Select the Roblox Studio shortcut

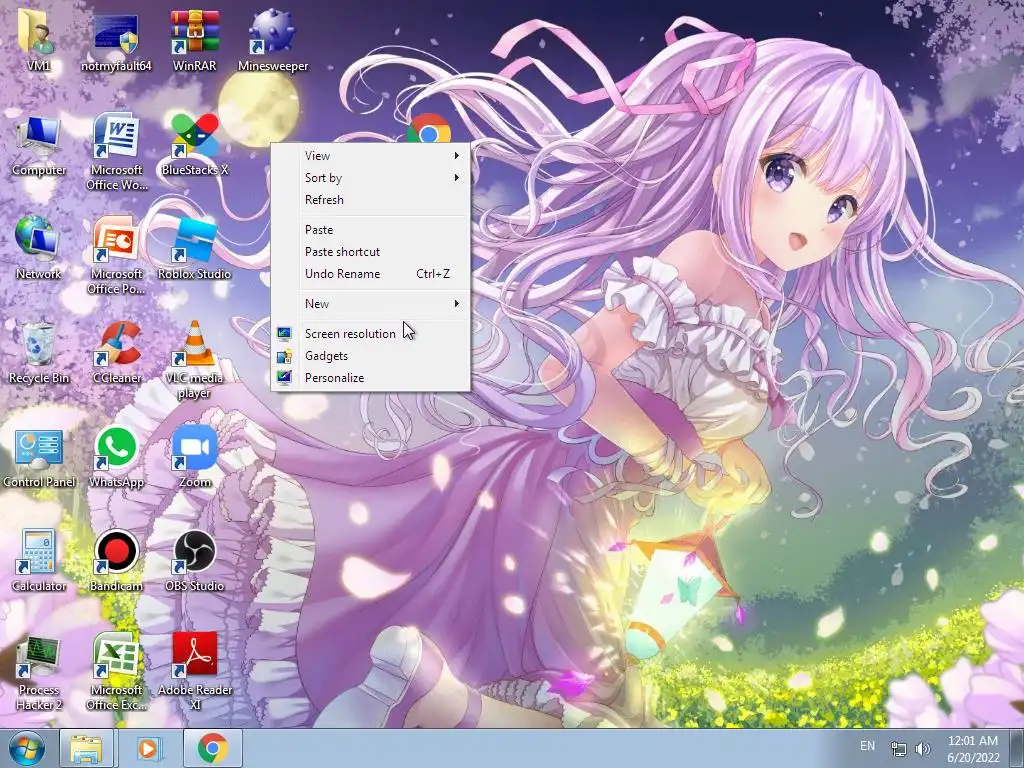195,249
